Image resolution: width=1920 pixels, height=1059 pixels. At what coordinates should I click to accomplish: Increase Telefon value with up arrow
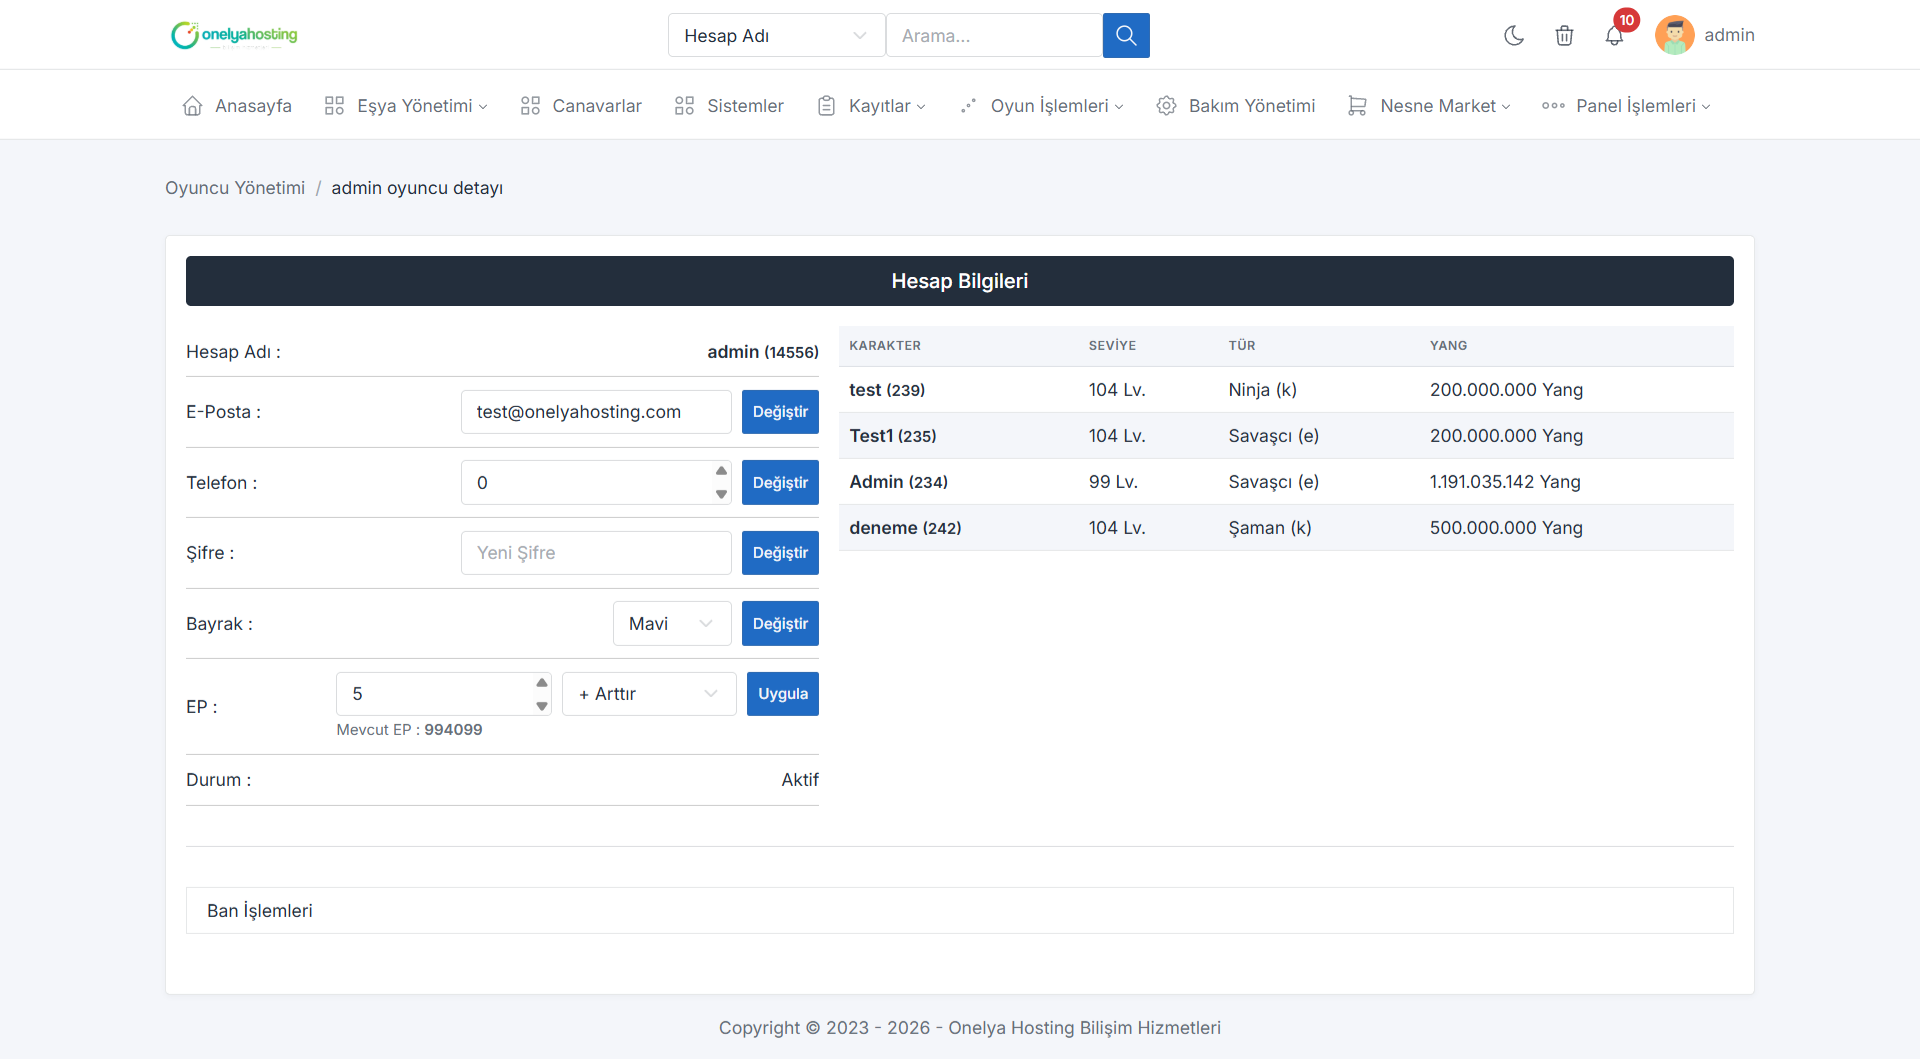pyautogui.click(x=721, y=471)
